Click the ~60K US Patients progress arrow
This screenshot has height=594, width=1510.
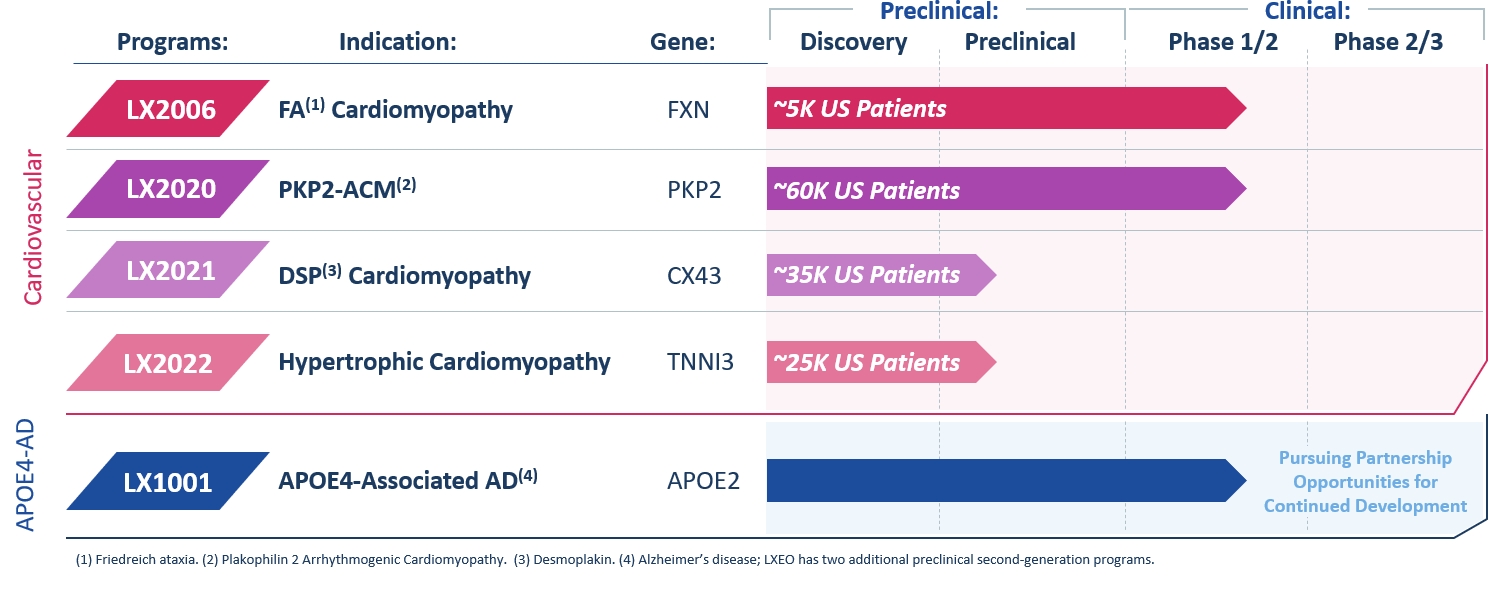pyautogui.click(x=1000, y=189)
